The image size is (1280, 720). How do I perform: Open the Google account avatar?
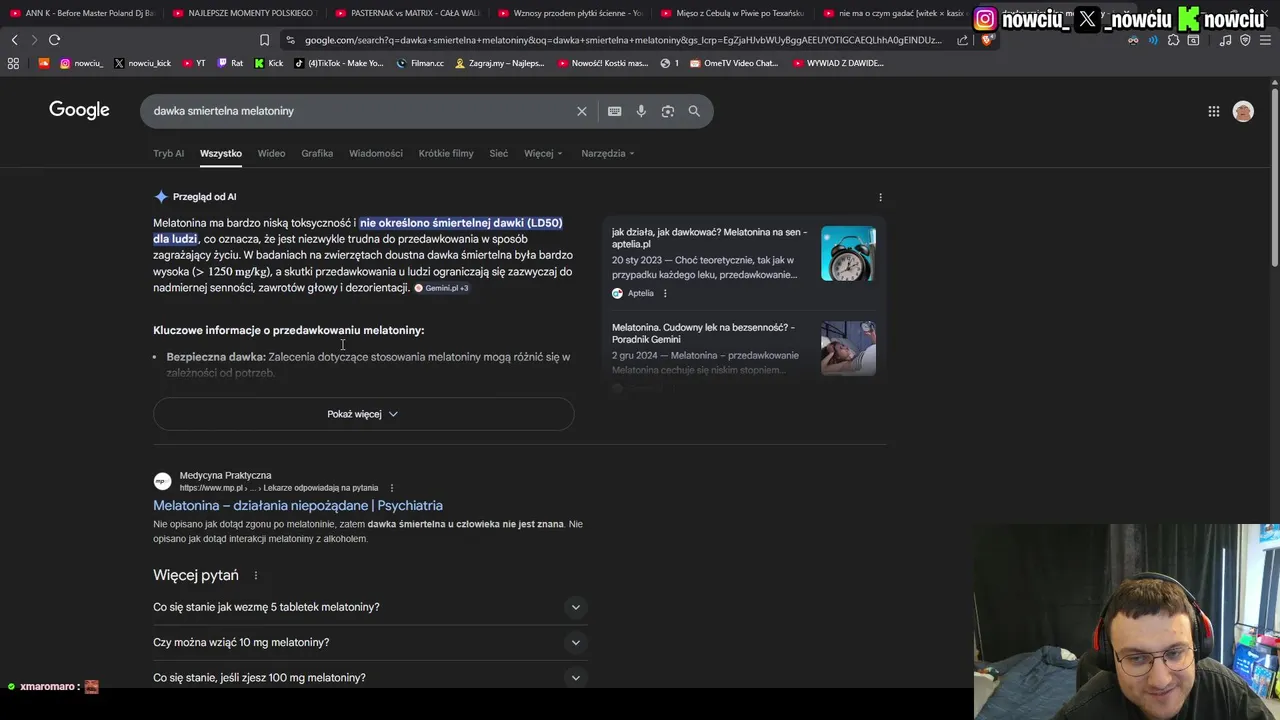point(1243,111)
